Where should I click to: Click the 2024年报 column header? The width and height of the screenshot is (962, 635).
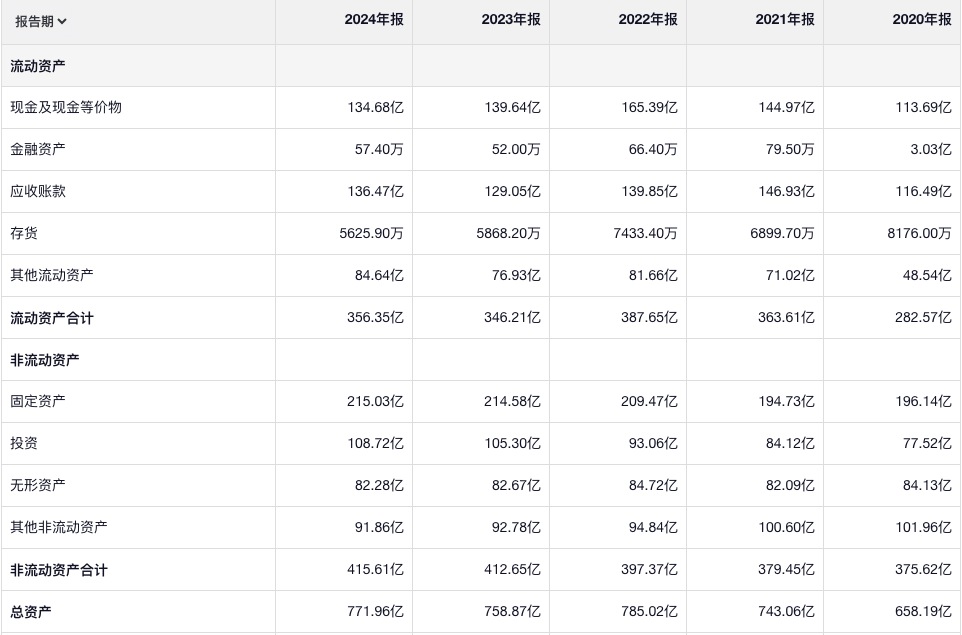[x=374, y=20]
